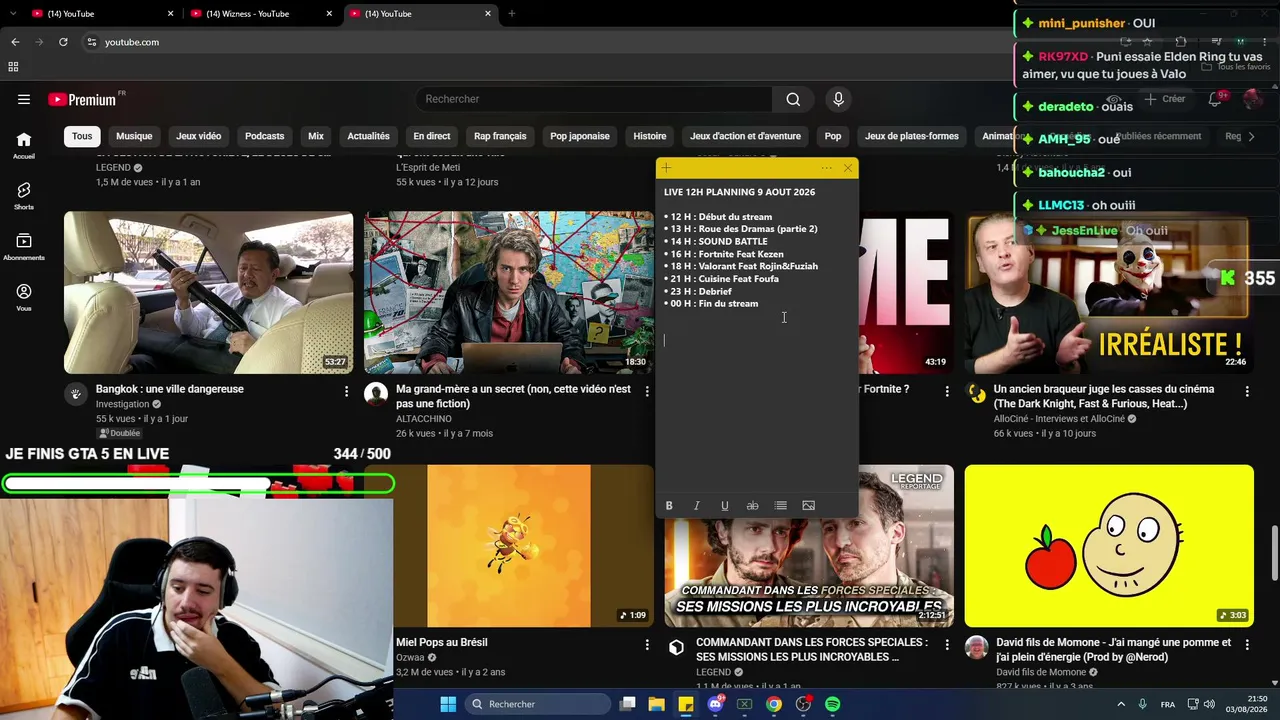Add a new note in Sticky Notes
Viewport: 1280px width, 720px height.
[666, 168]
